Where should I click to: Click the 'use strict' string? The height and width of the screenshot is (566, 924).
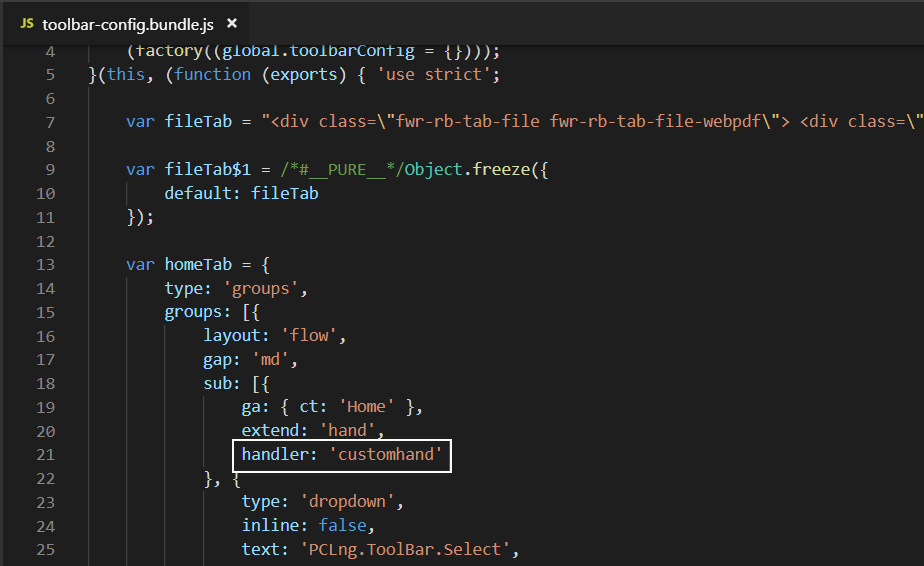click(x=434, y=74)
